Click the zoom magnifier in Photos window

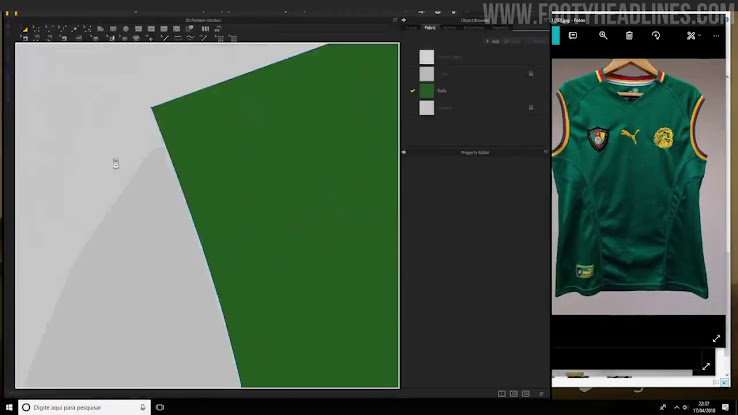point(603,36)
